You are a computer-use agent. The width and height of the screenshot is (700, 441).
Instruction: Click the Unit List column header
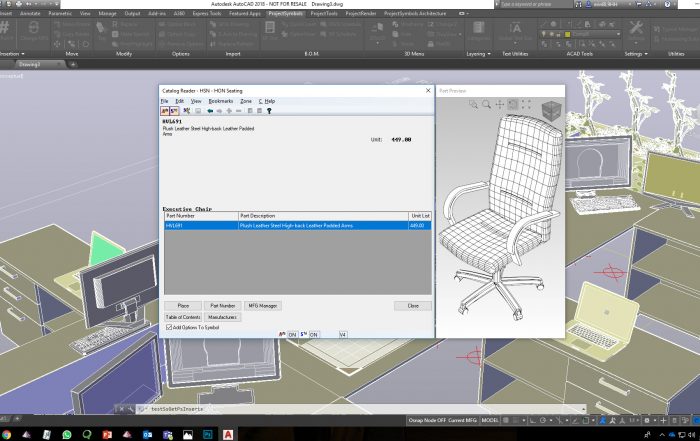tap(420, 216)
